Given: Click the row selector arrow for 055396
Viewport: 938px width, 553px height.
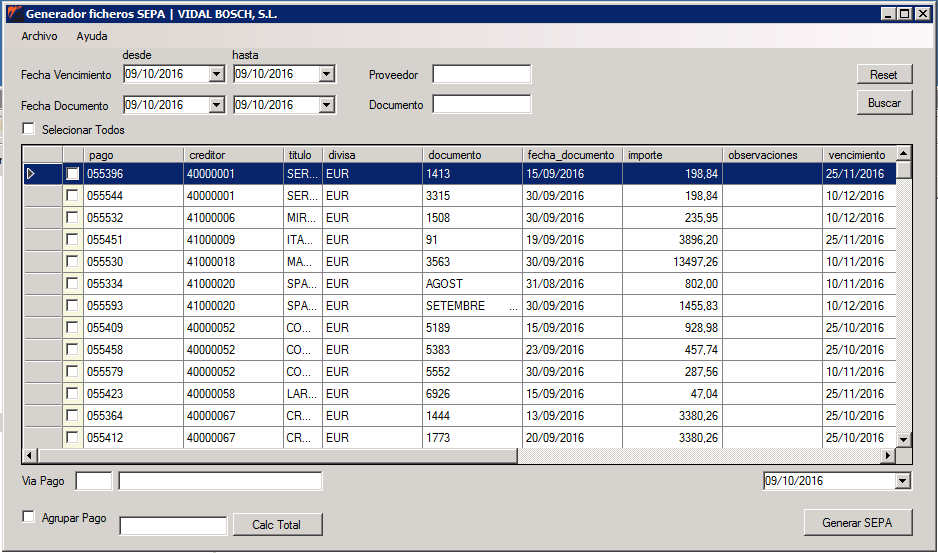Looking at the screenshot, I should tap(31, 174).
